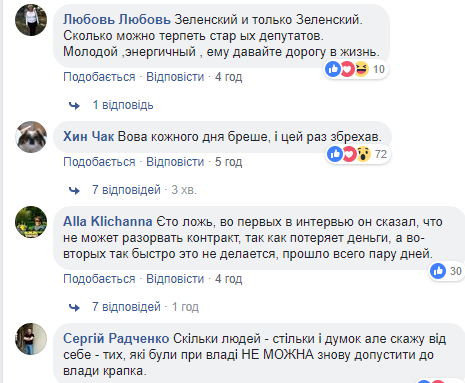Expand the 1 відповідь reply thread

123,105
